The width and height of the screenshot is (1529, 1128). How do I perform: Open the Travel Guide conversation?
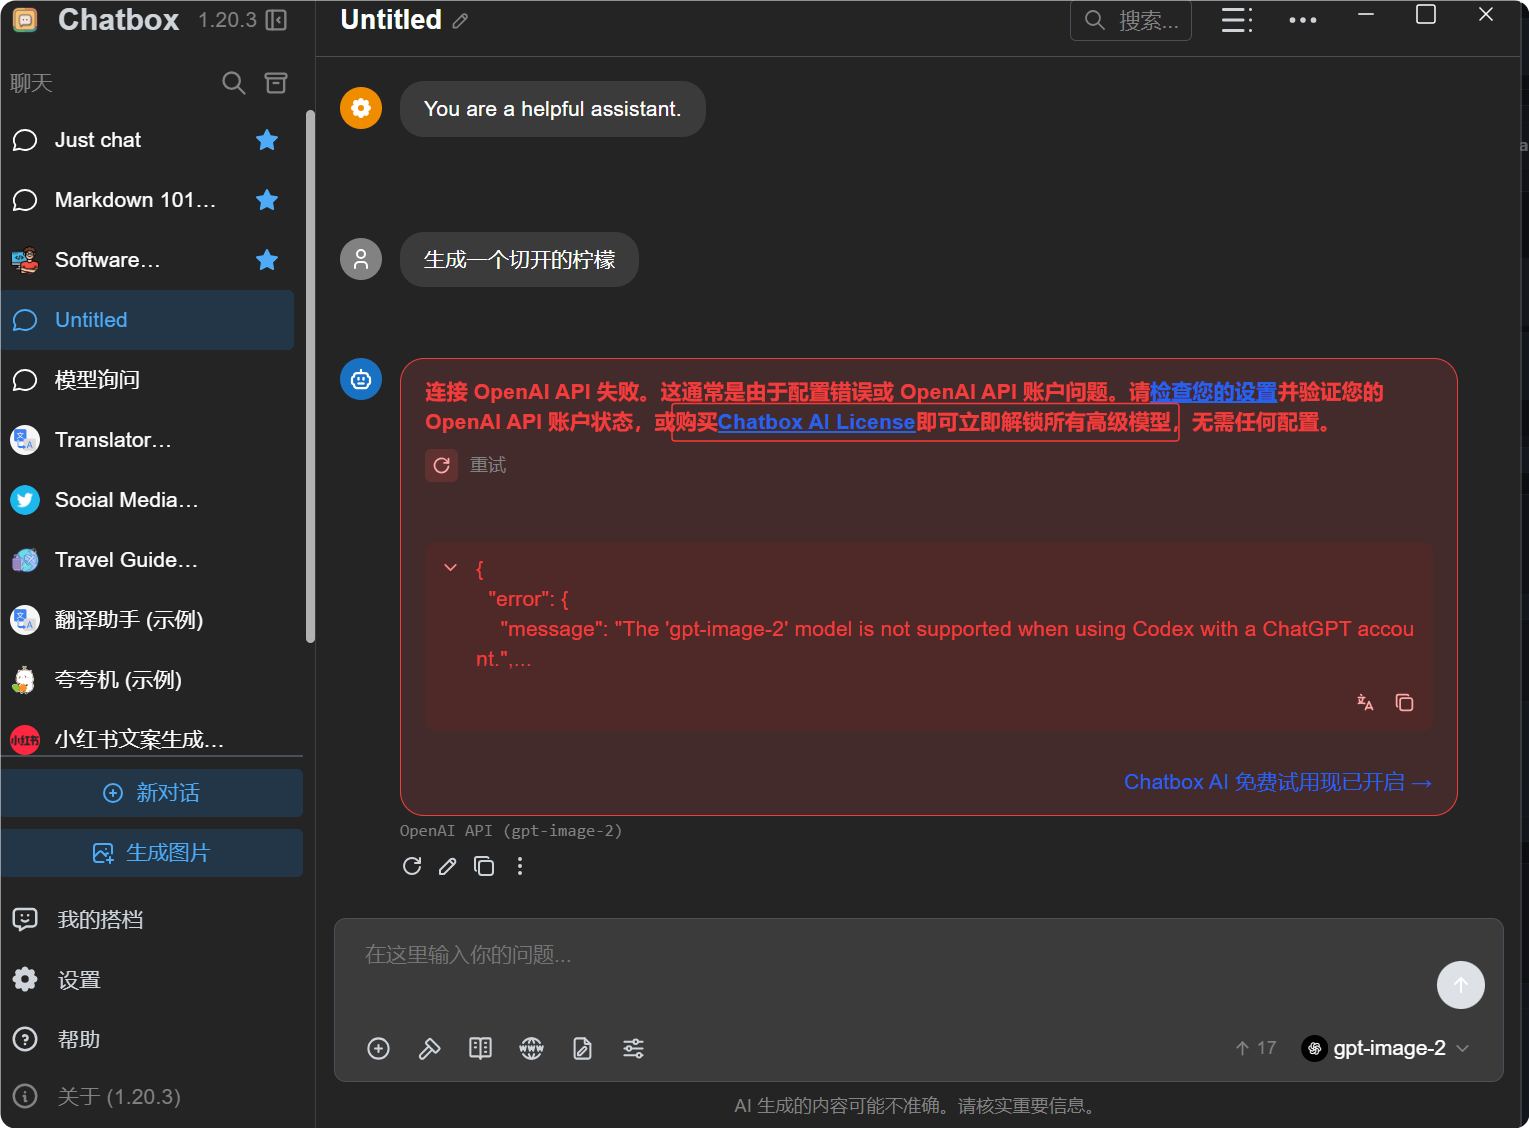coord(148,560)
